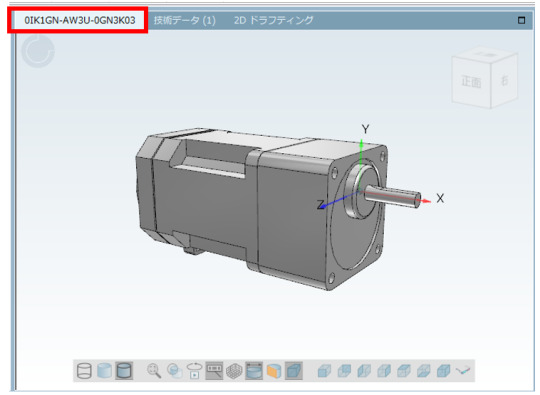Click the zoom magnifier tool

pyautogui.click(x=154, y=371)
